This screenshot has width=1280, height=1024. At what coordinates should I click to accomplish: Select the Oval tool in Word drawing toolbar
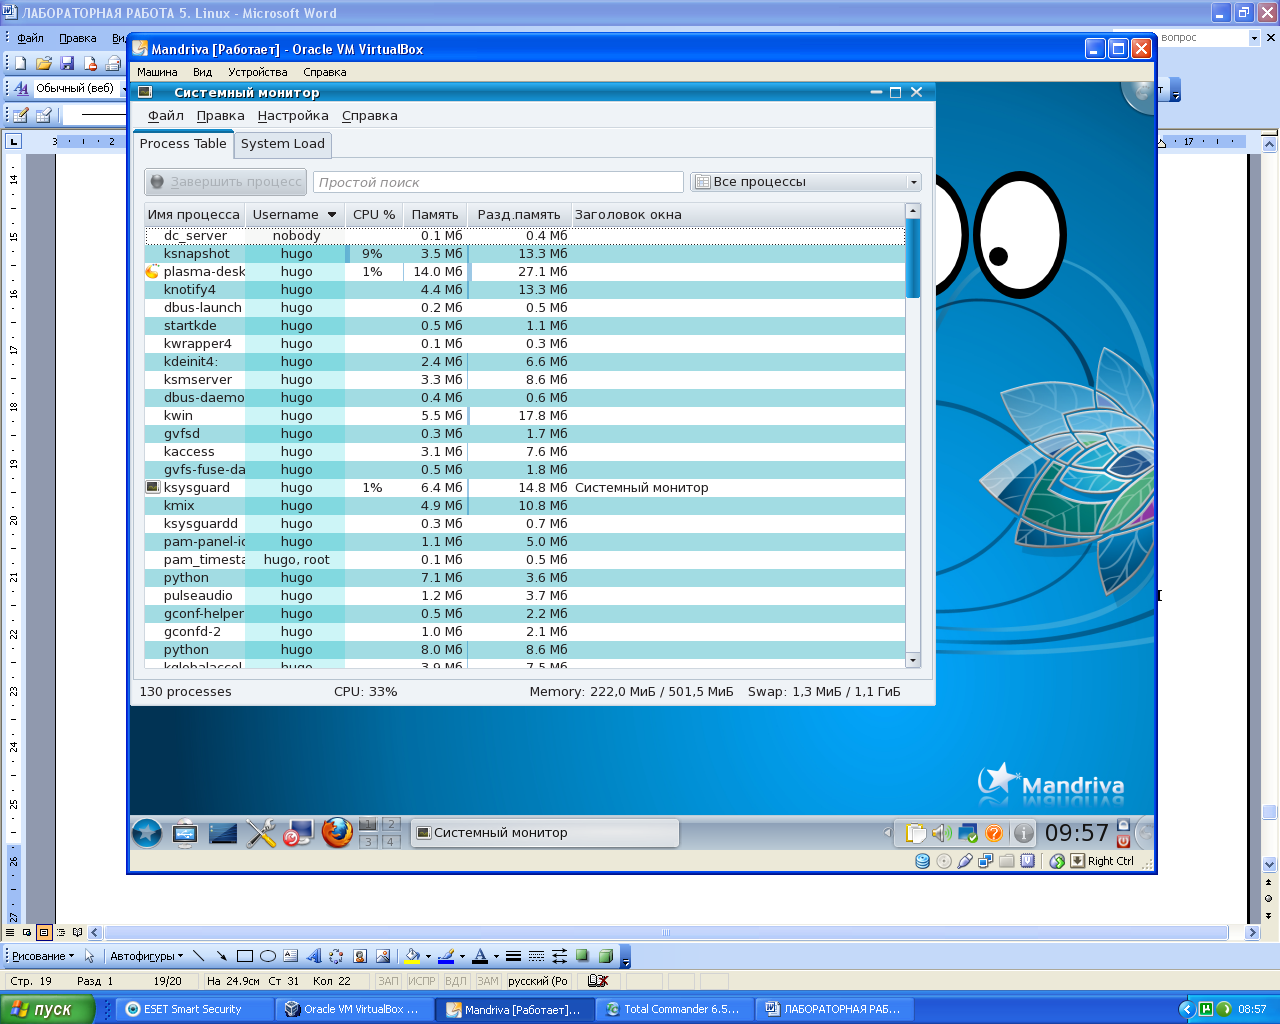click(267, 956)
